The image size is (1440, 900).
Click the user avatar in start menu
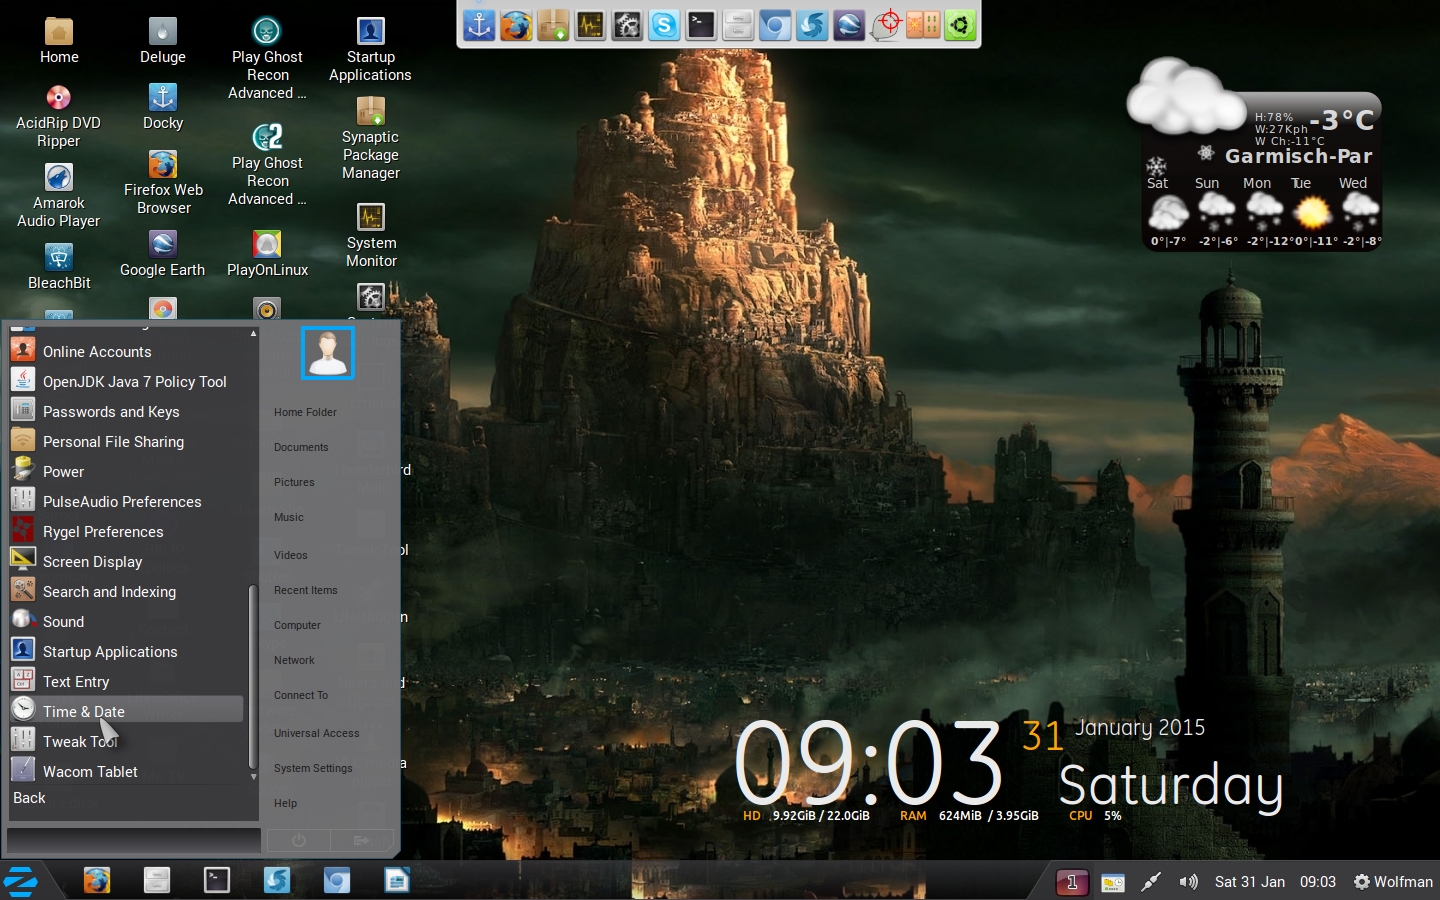[x=328, y=353]
